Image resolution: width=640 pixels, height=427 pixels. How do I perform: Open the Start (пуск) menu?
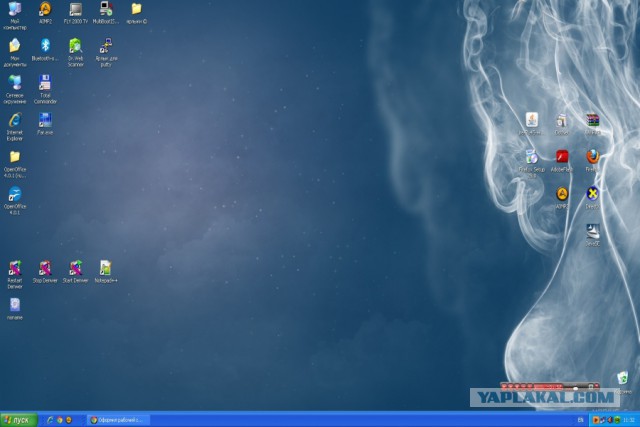coord(19,420)
